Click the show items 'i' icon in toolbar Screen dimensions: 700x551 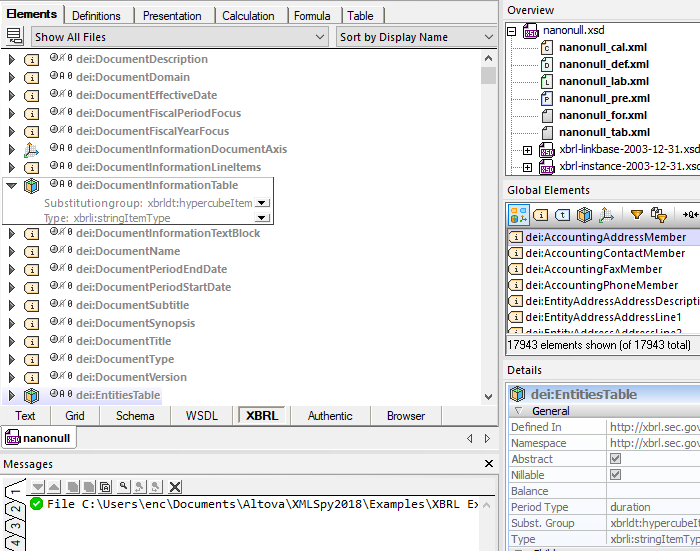tap(540, 214)
